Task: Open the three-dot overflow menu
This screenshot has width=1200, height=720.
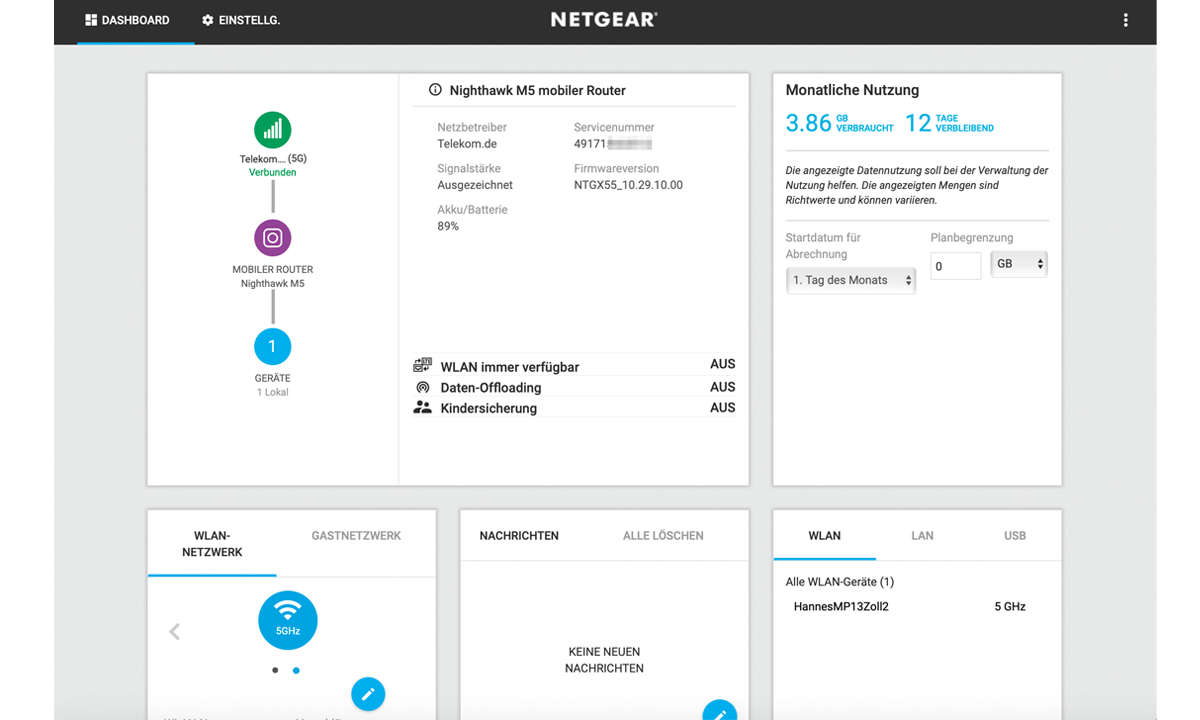Action: (x=1126, y=20)
